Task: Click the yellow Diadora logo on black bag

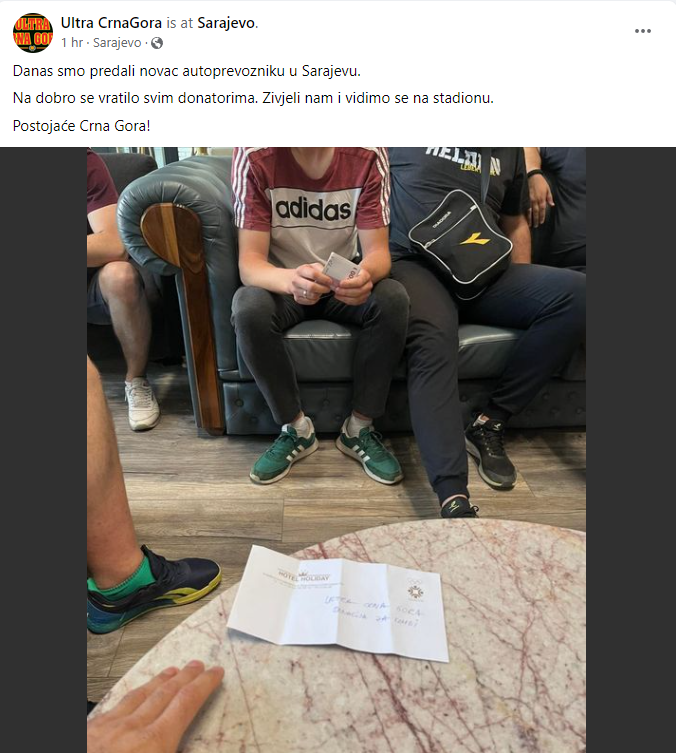Action: coord(474,239)
